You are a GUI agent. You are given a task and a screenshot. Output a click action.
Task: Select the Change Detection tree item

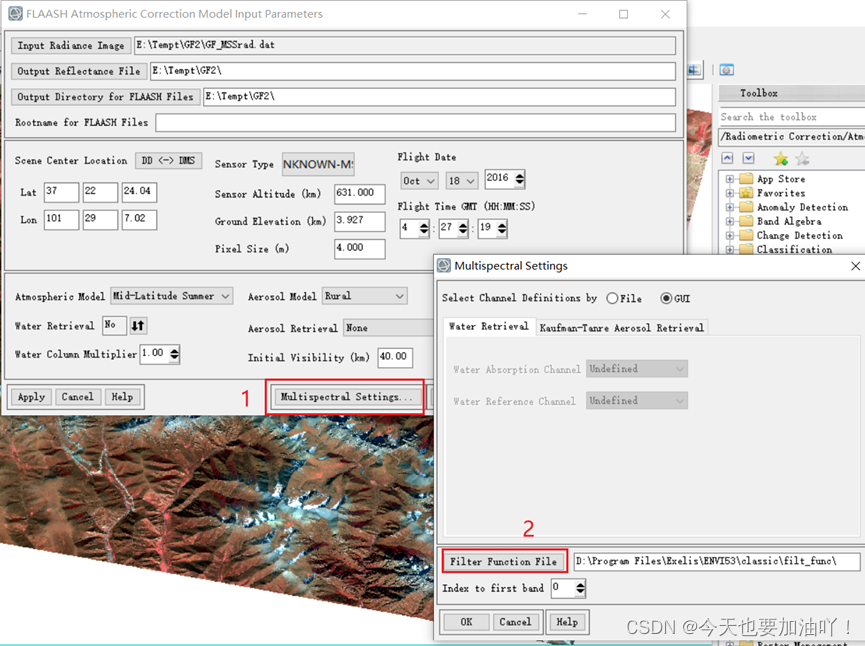point(799,236)
